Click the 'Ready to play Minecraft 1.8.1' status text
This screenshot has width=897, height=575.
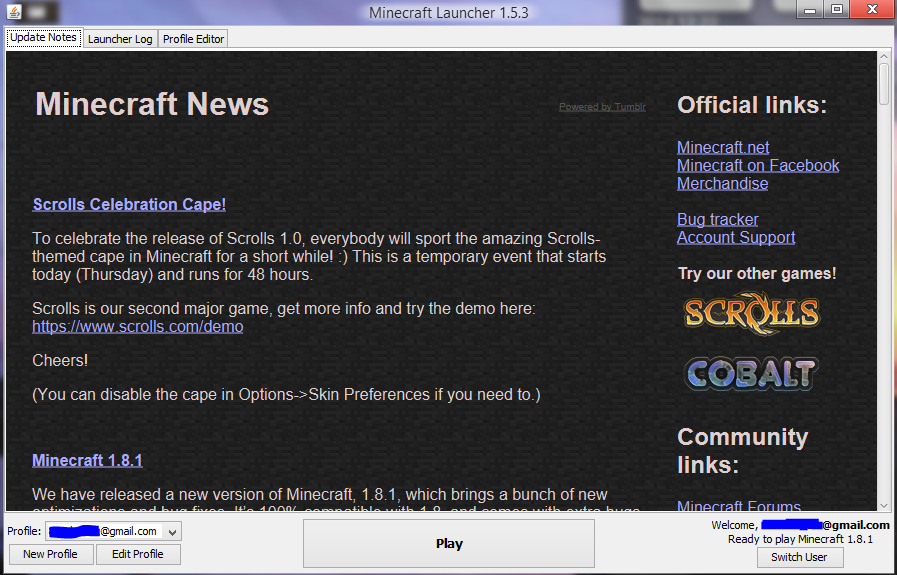click(x=800, y=539)
